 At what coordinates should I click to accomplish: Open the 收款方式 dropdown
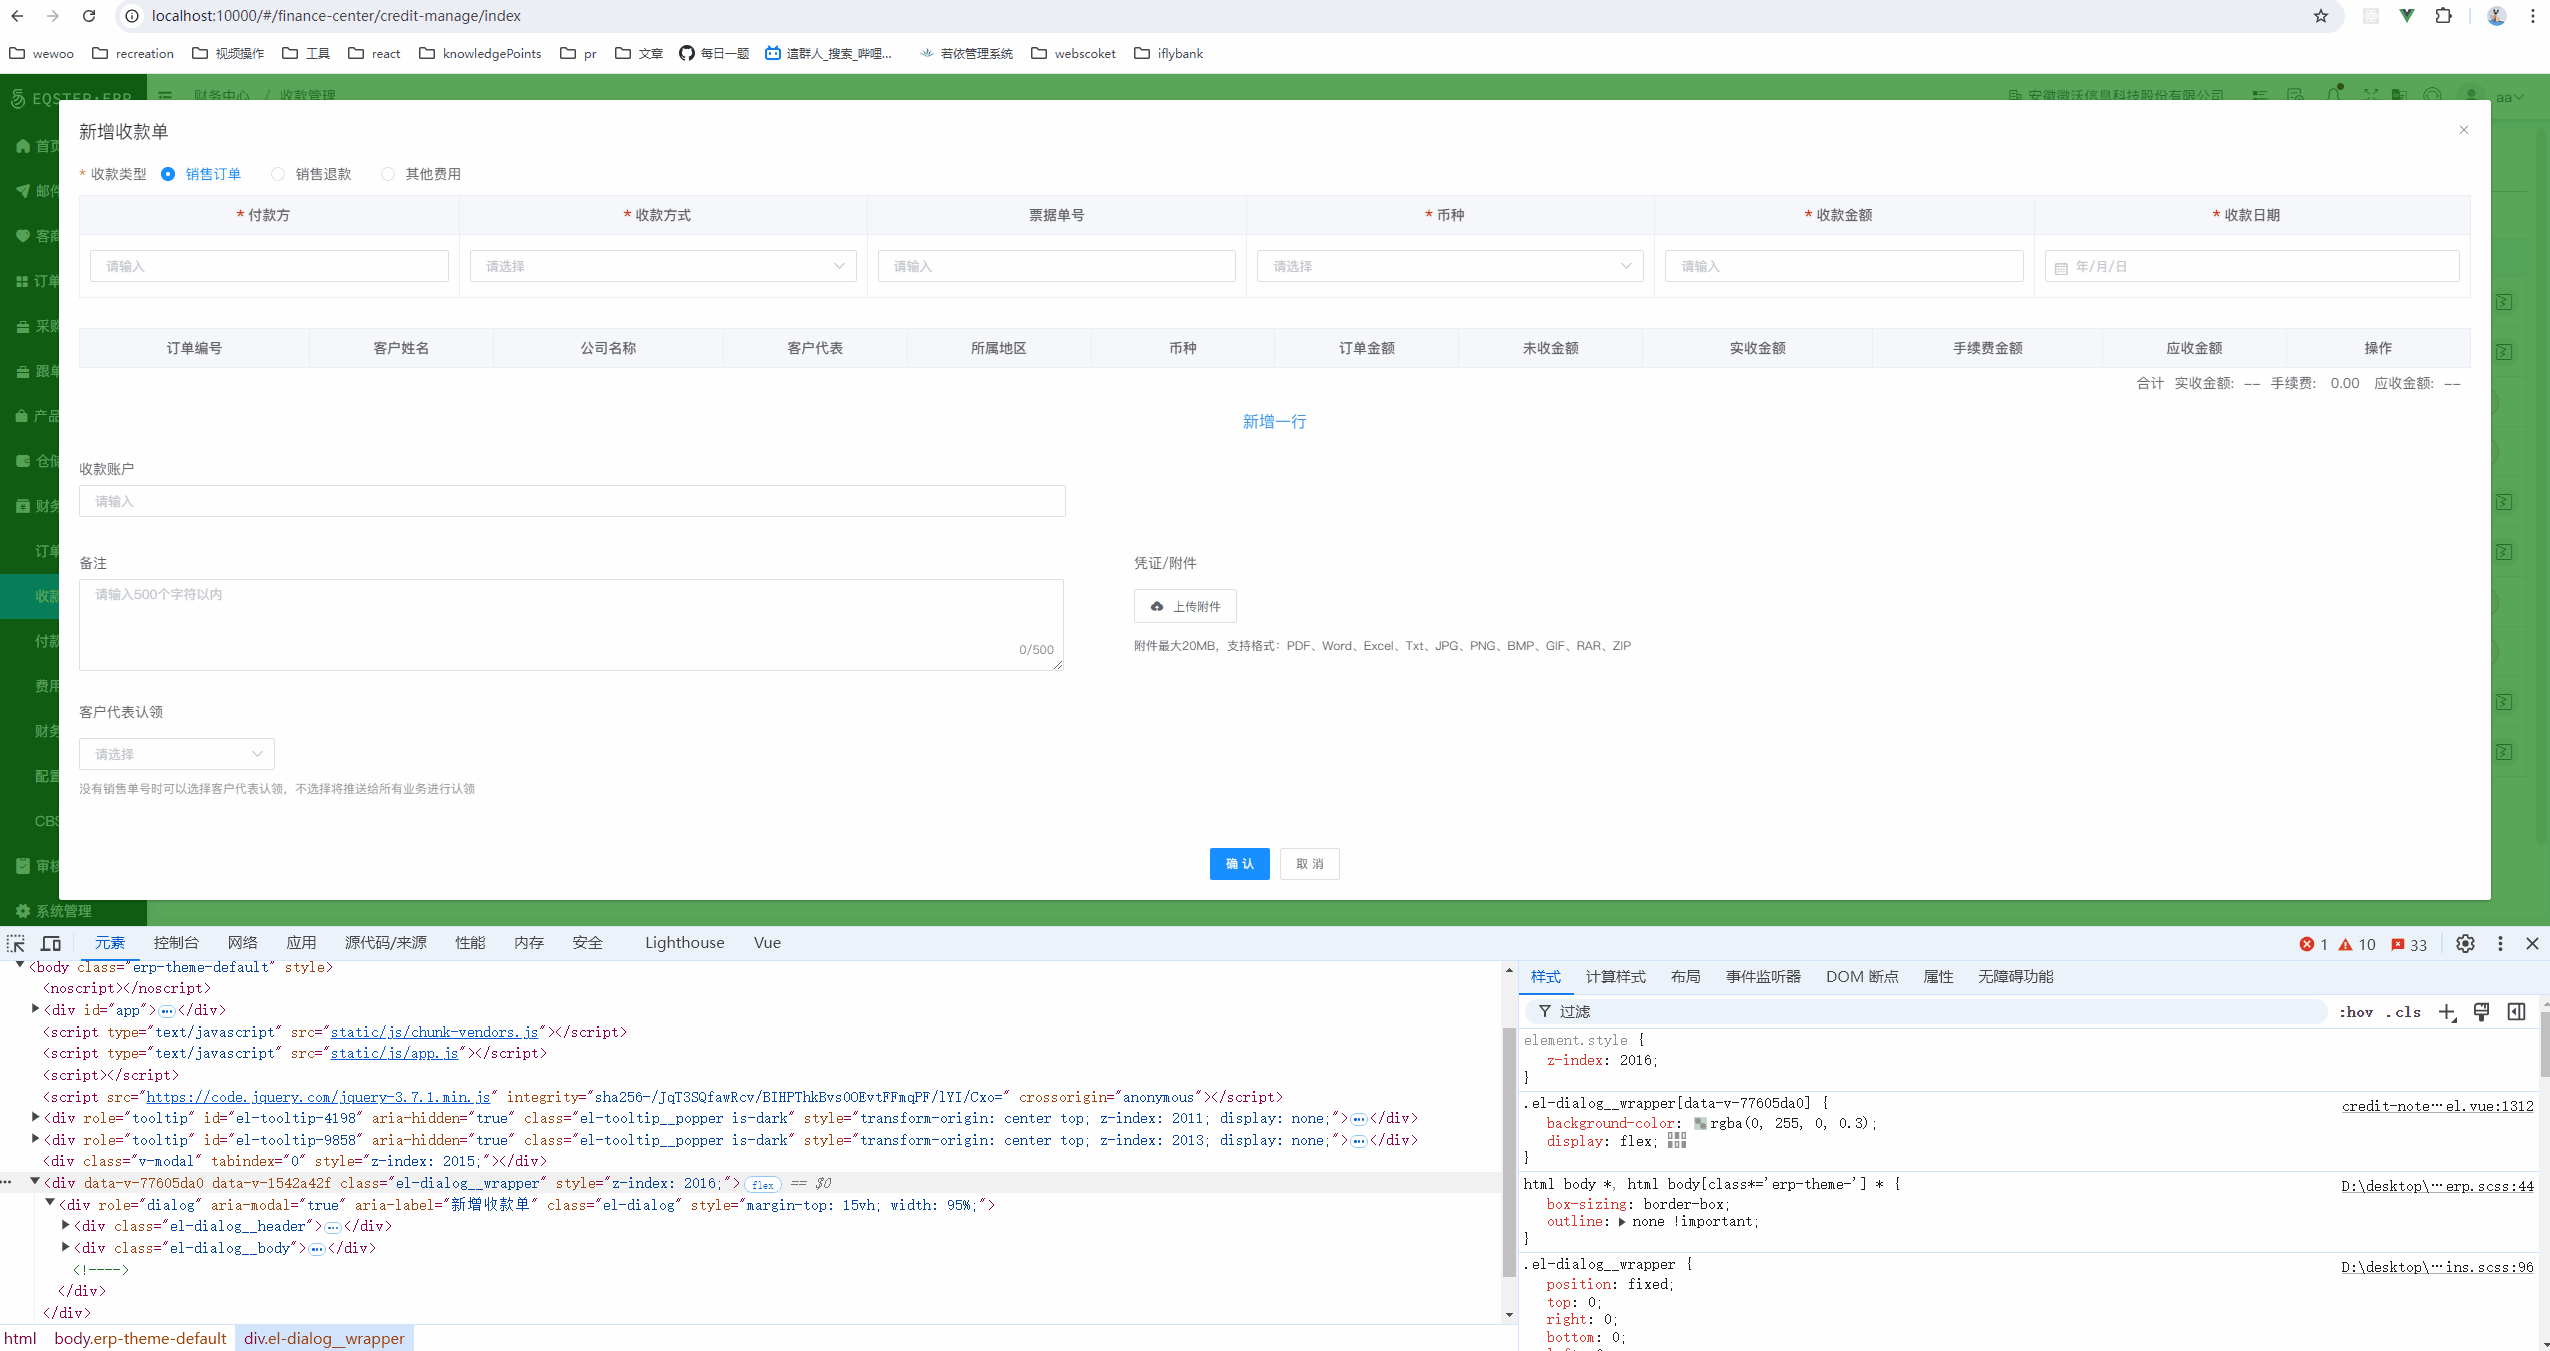pos(663,266)
